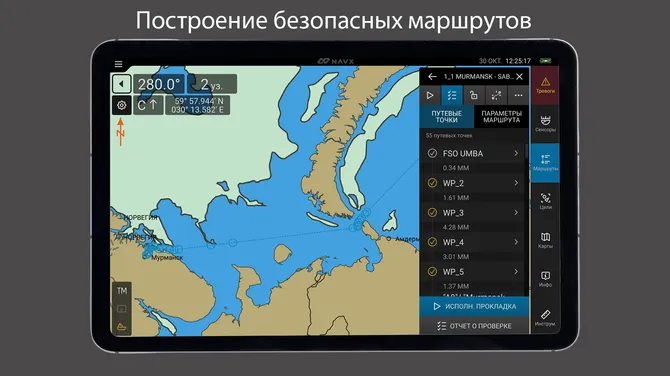
Task: Click the route edit waypoints icon
Action: pos(496,95)
